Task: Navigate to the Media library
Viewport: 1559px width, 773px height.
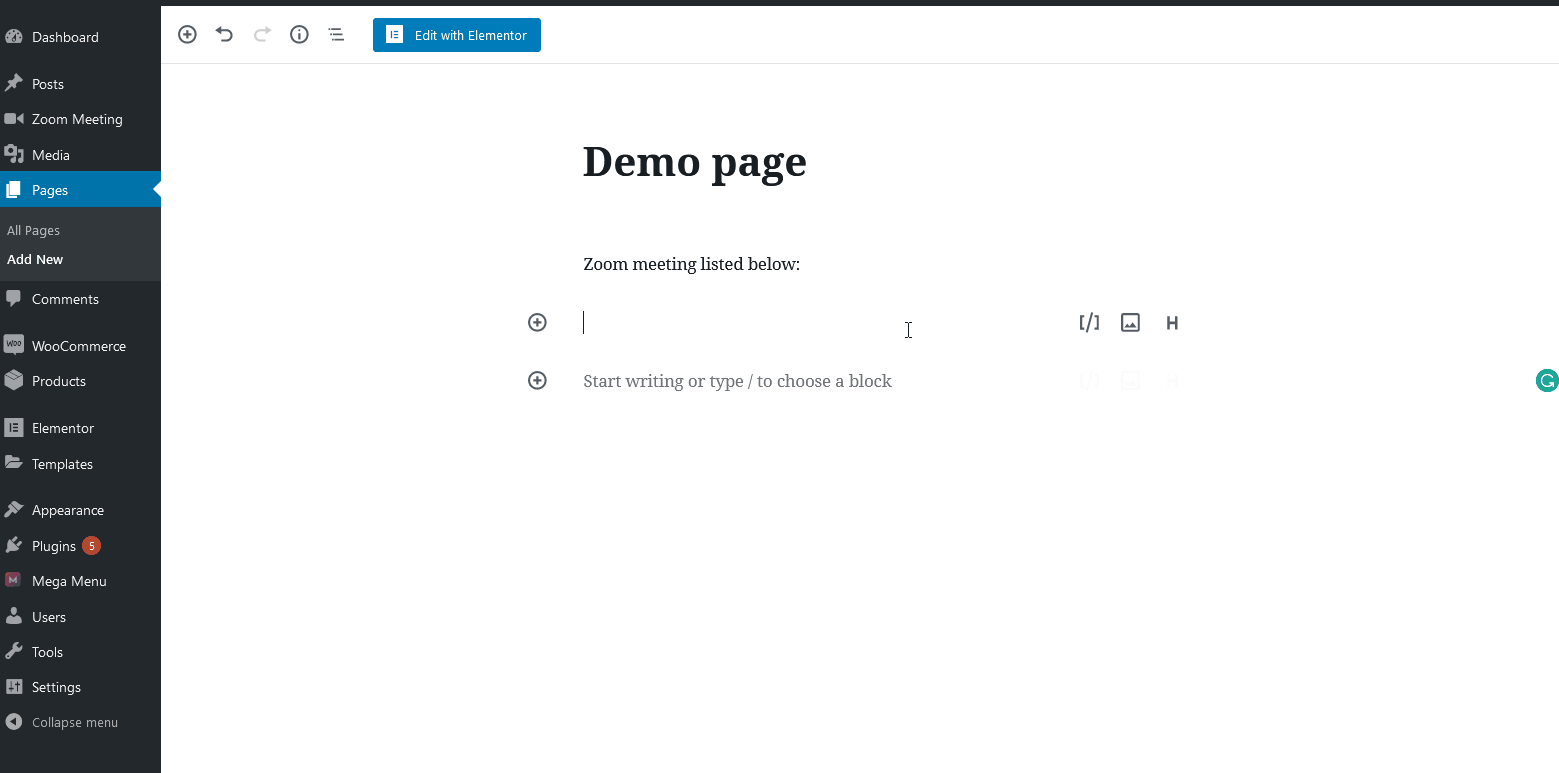Action: [50, 154]
